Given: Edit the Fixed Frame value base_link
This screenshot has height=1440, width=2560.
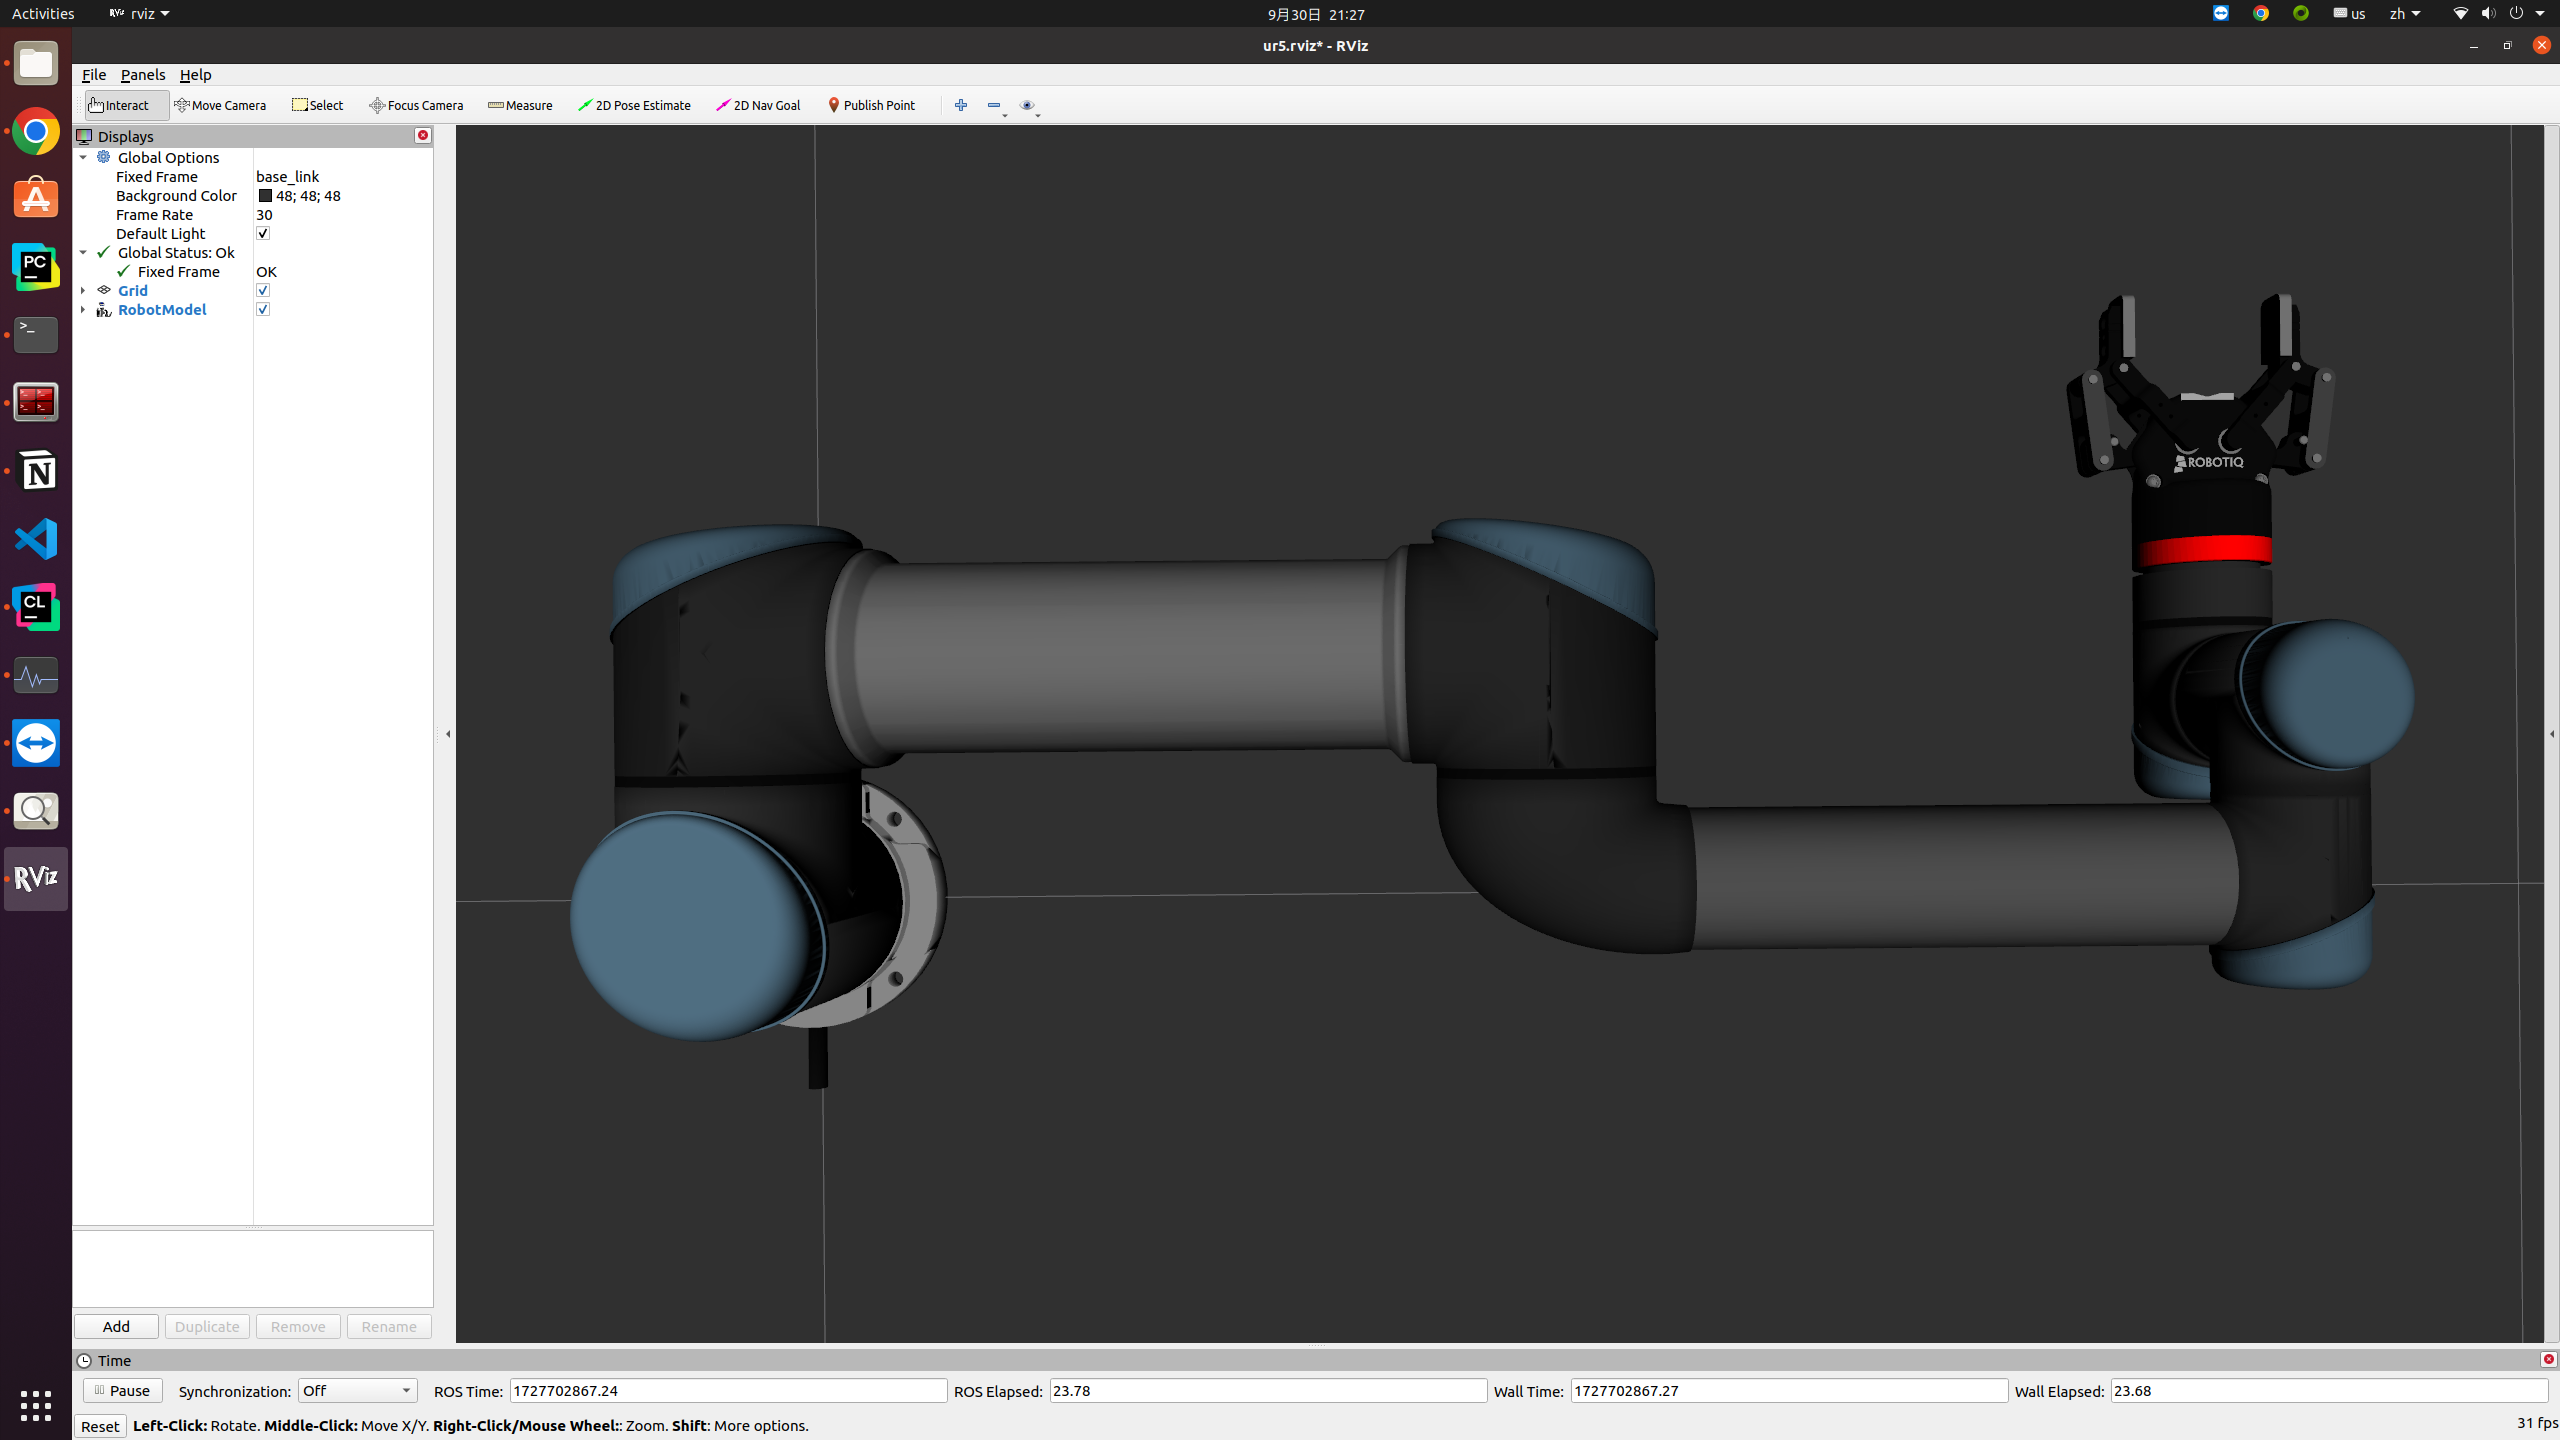Looking at the screenshot, I should tap(288, 176).
